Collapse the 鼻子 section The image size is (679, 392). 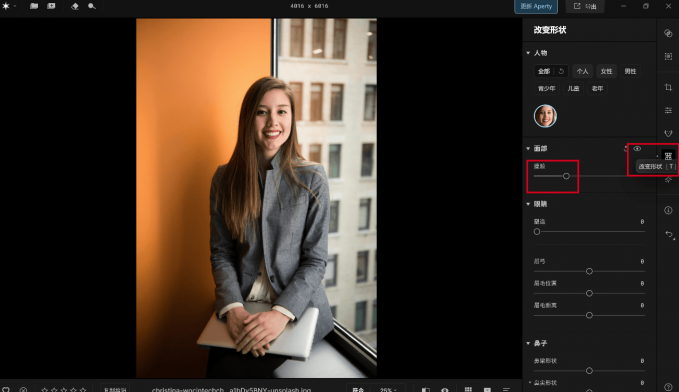[x=528, y=343]
